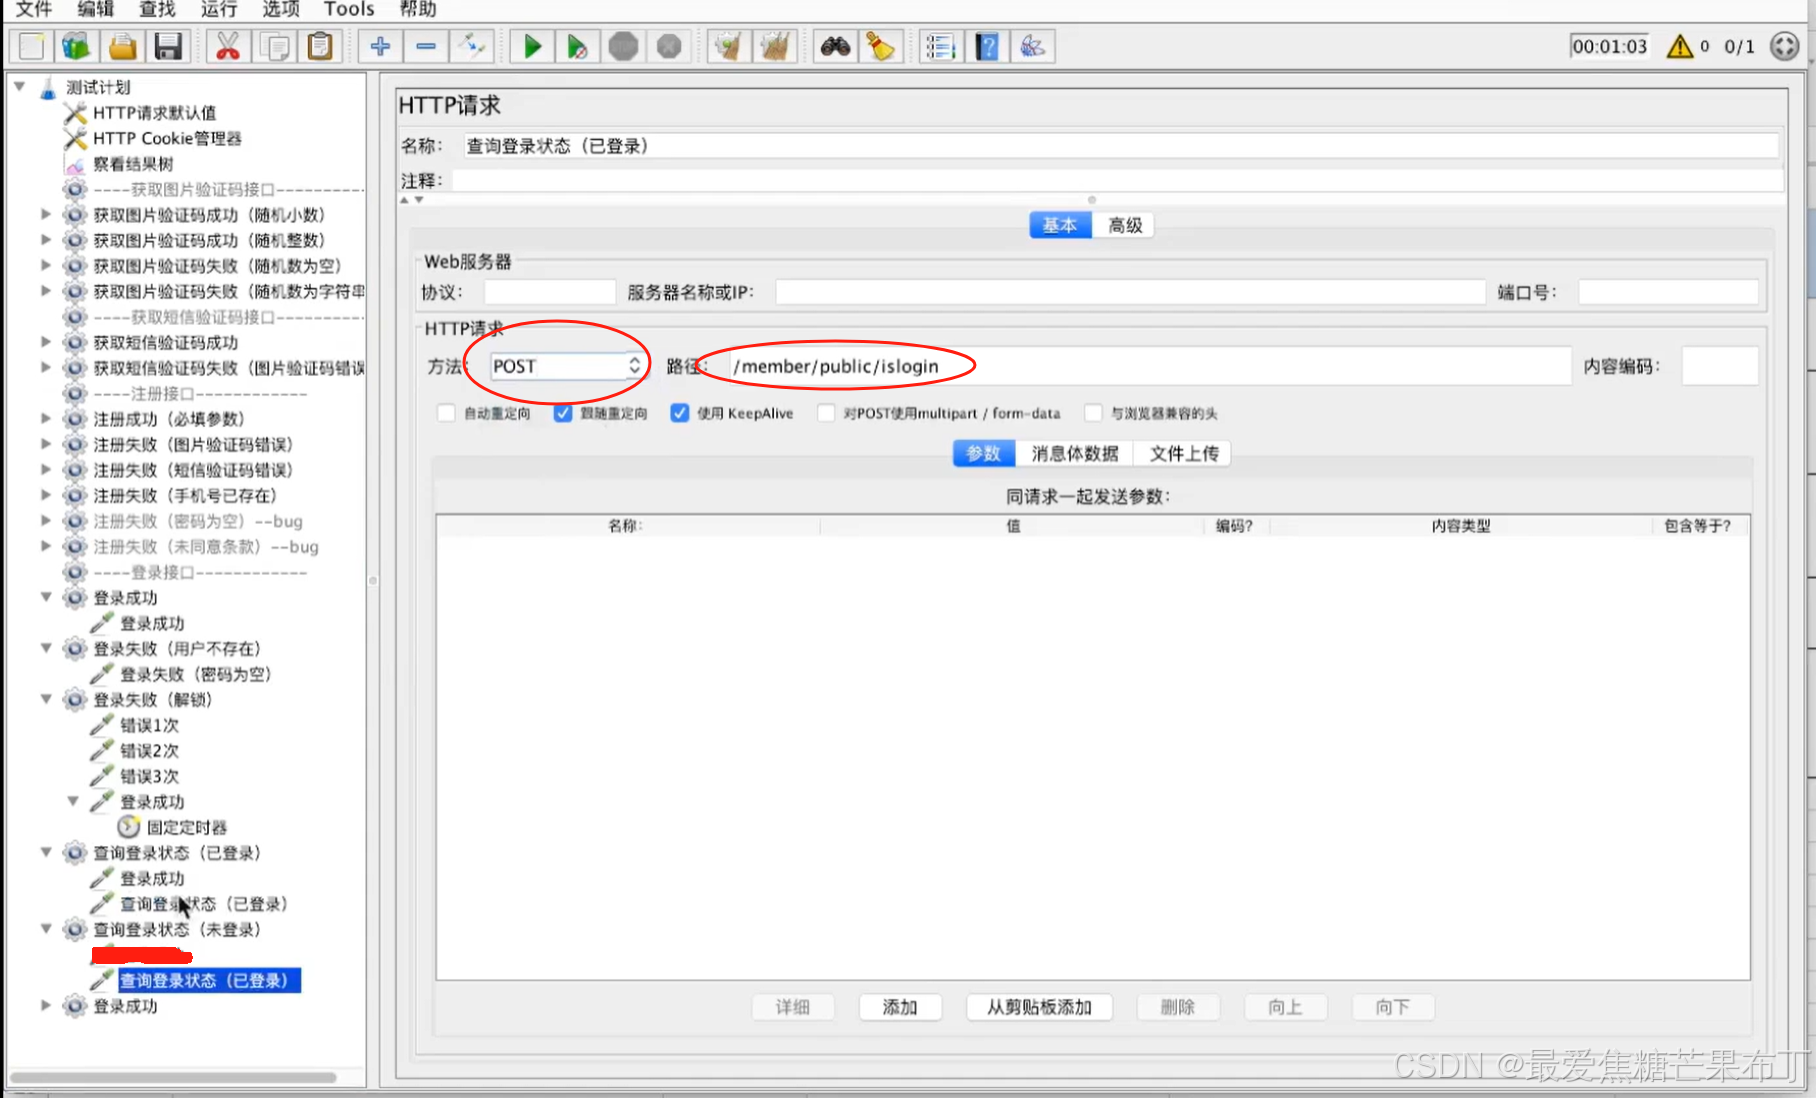Expand 获取短信验证码成功 node
Viewport: 1816px width, 1098px height.
click(x=45, y=342)
